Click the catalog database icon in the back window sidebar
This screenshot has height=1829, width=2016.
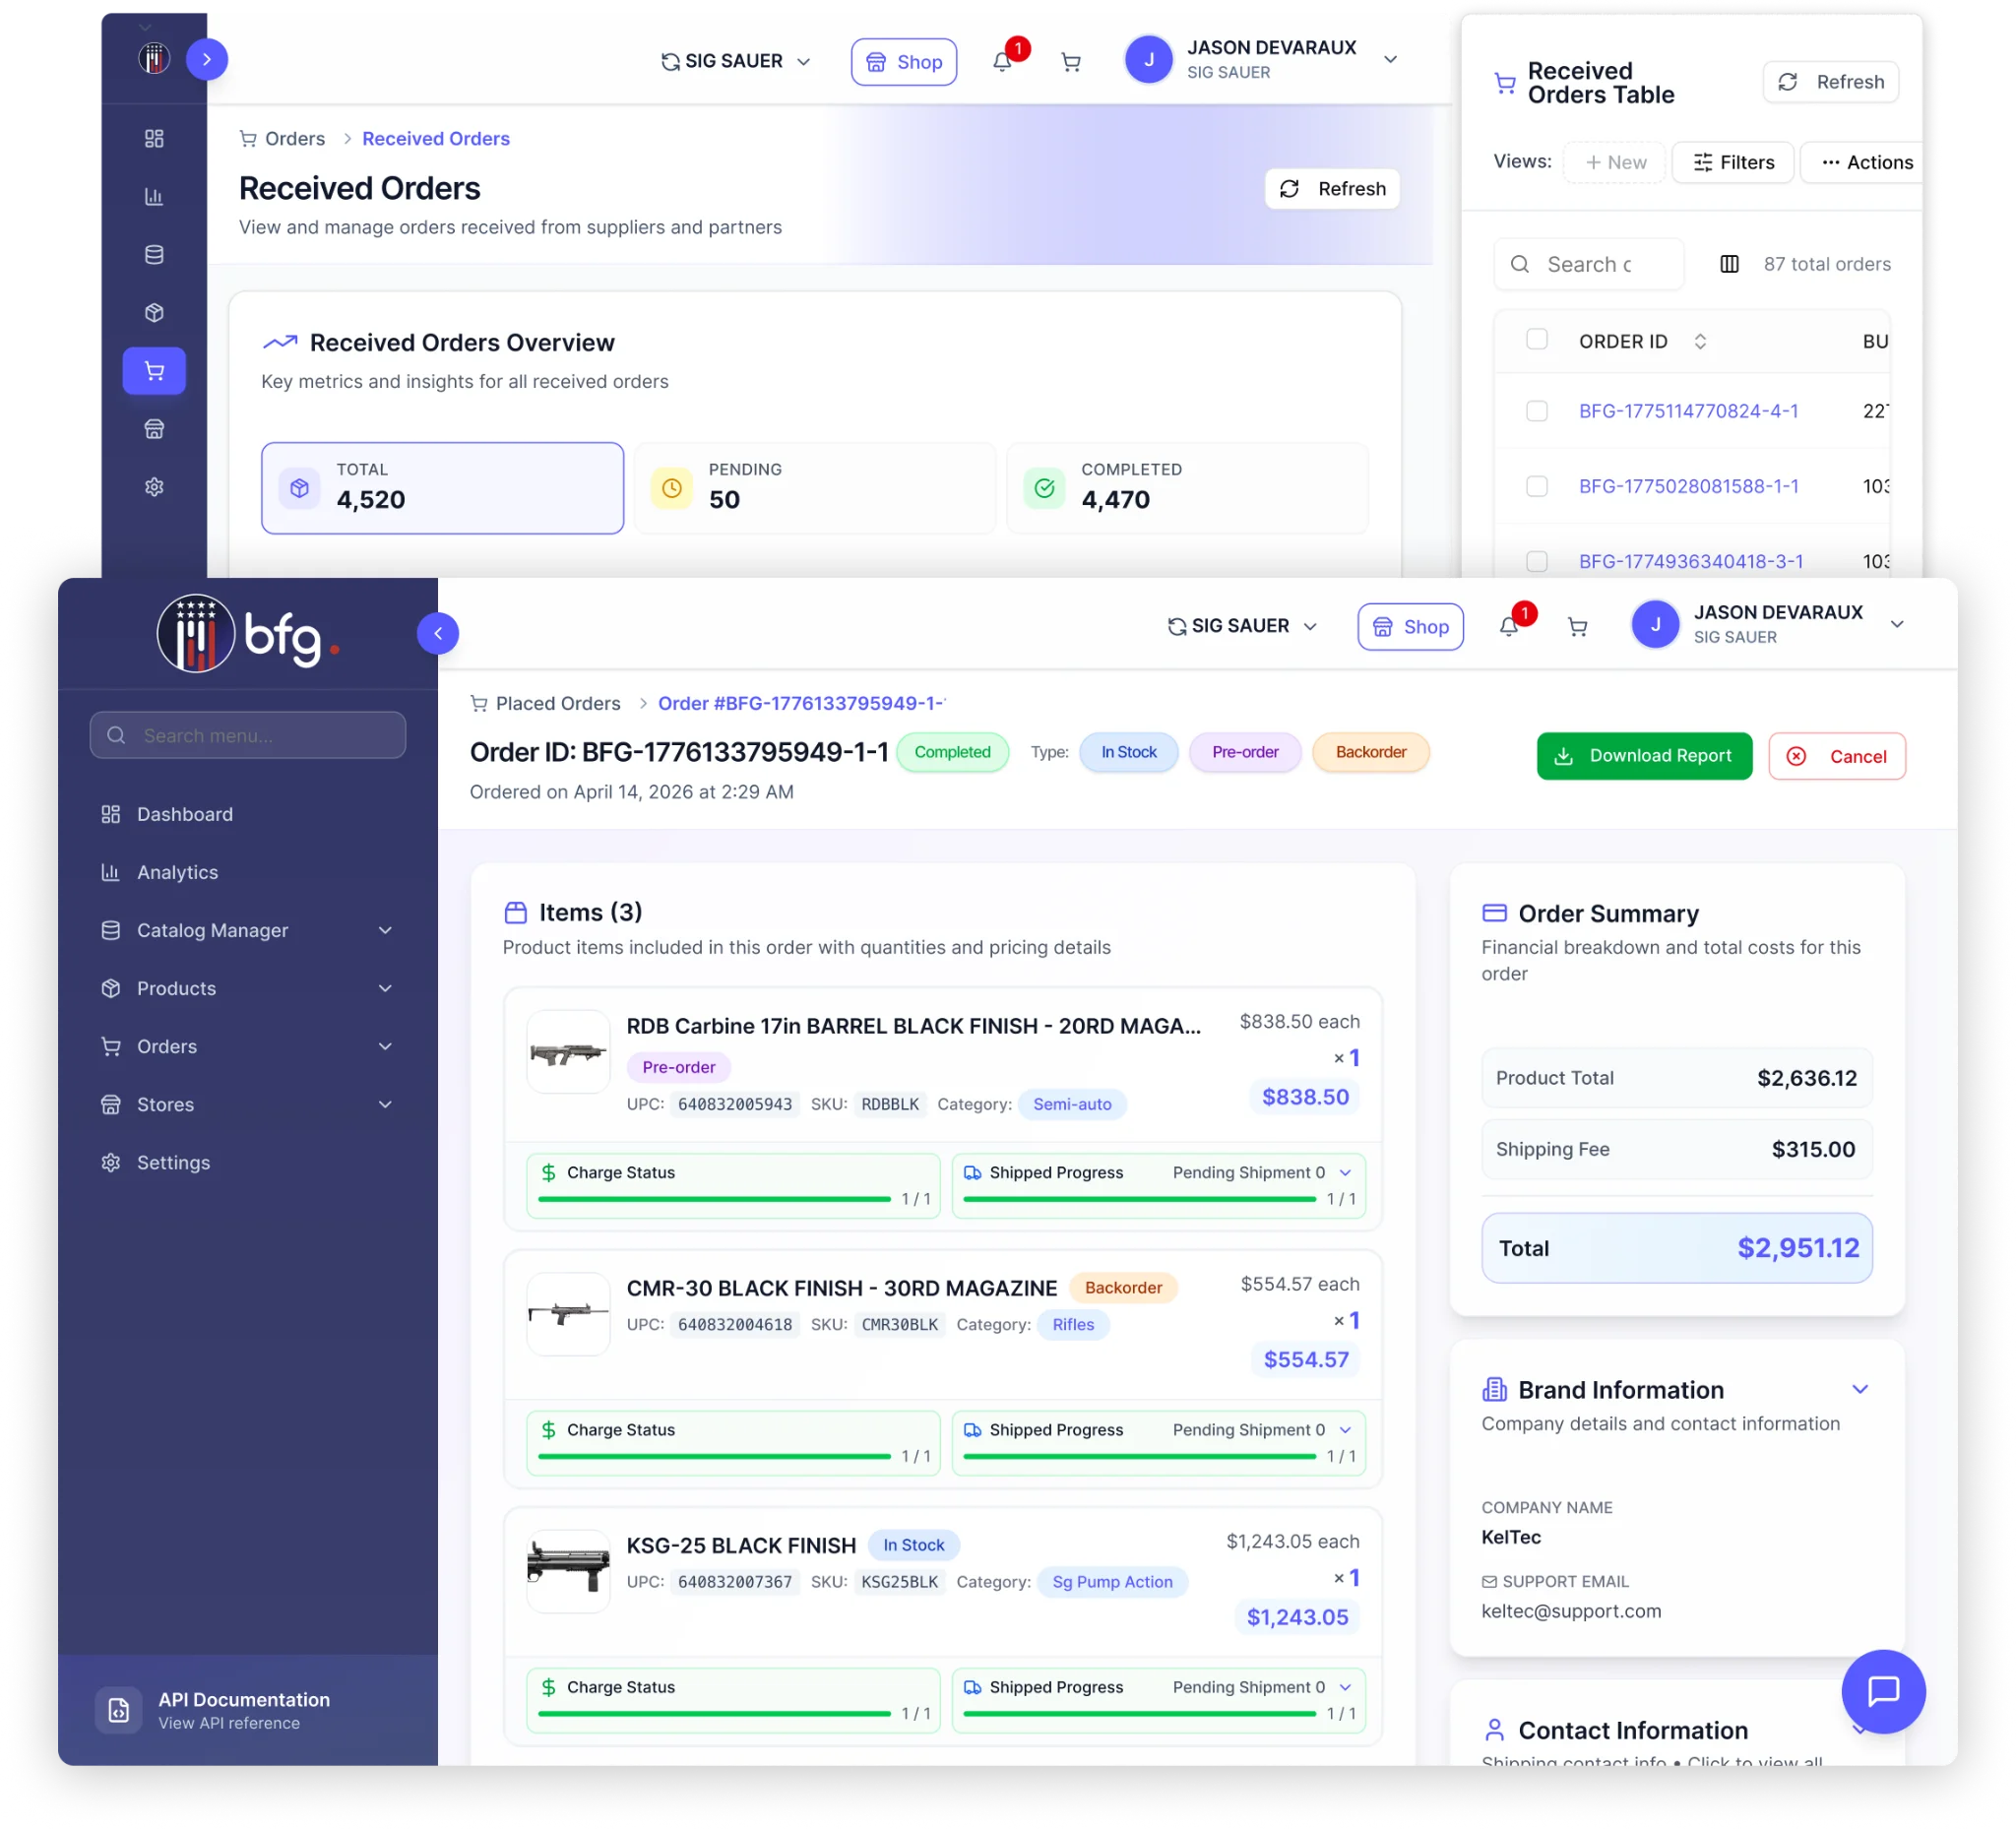pos(154,255)
